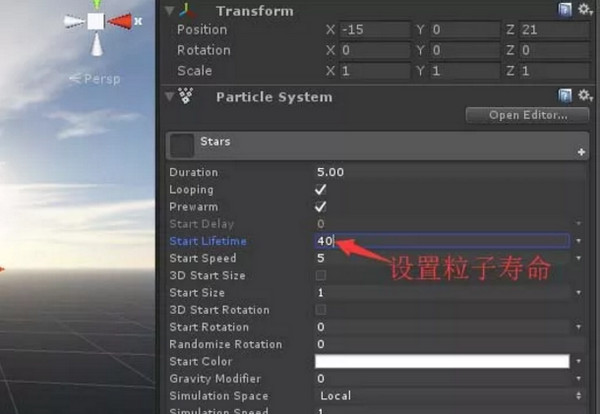Click the Particle System settings gear

click(583, 96)
